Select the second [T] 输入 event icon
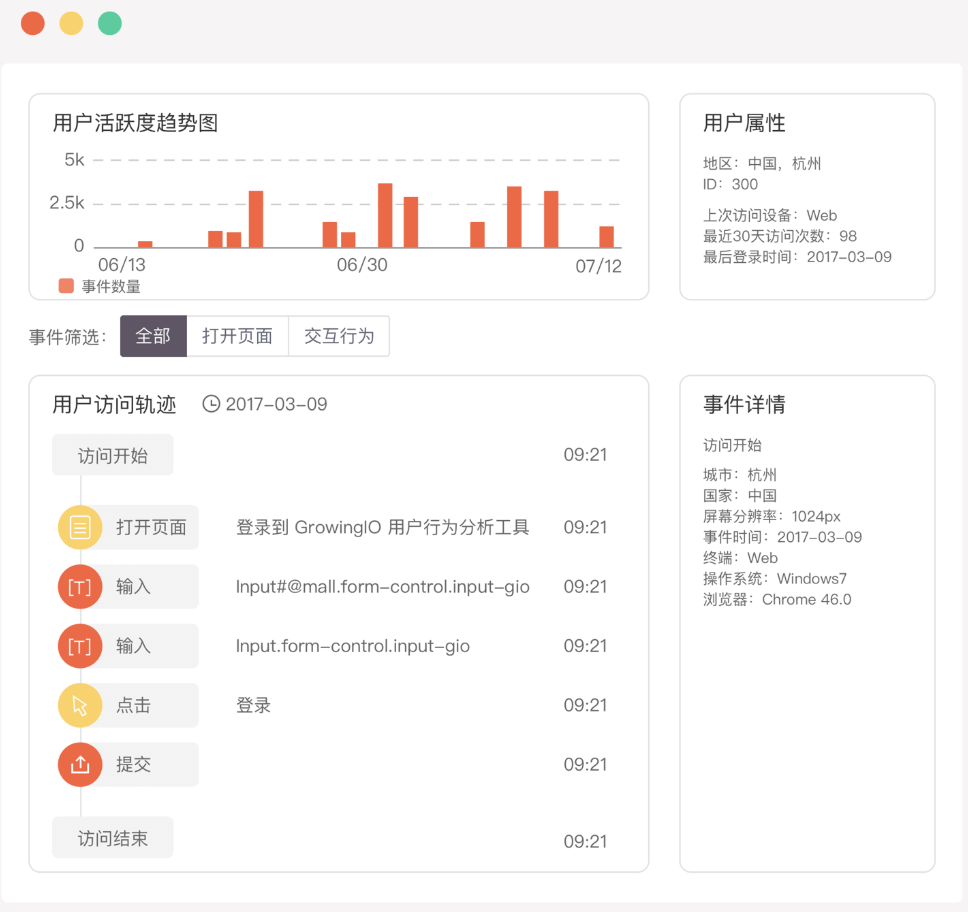Viewport: 968px width, 912px height. pyautogui.click(x=80, y=646)
